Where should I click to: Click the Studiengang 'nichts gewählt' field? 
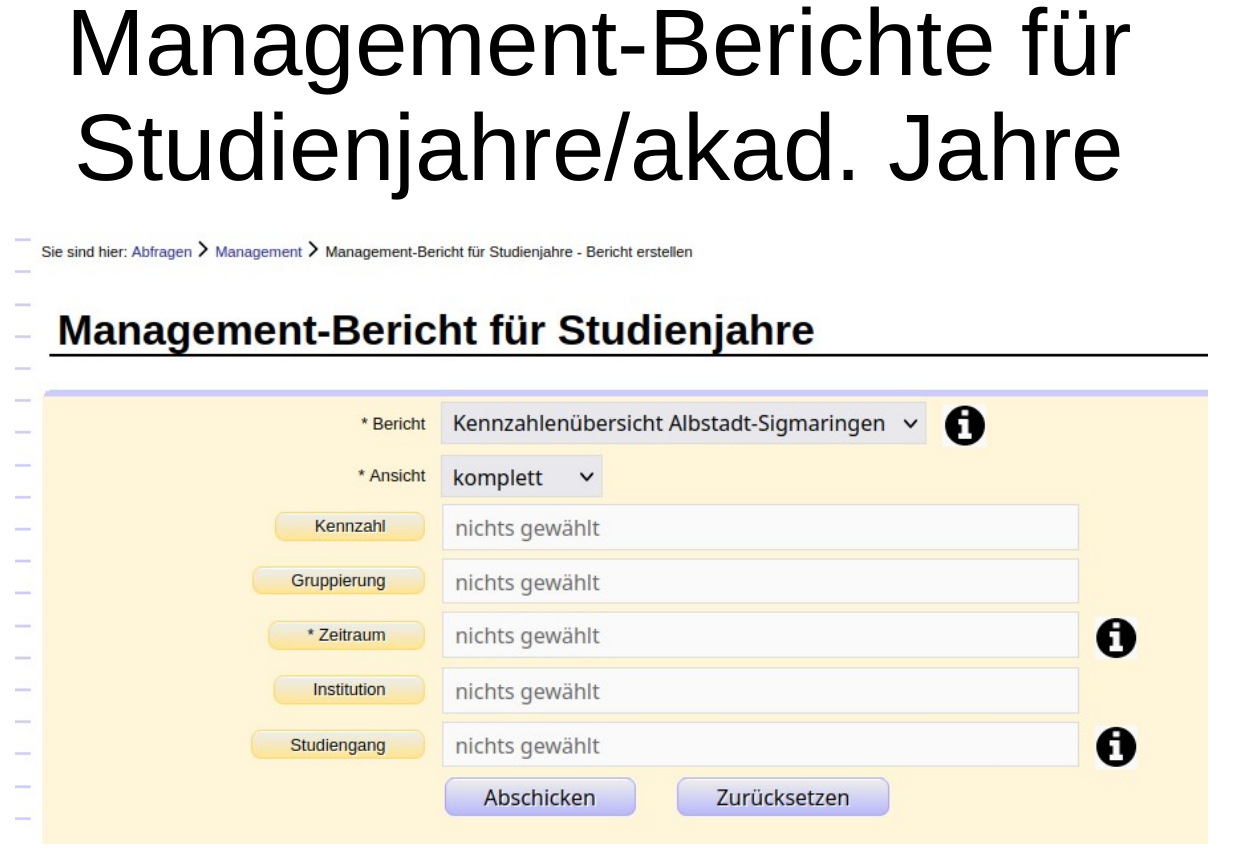pyautogui.click(x=760, y=745)
